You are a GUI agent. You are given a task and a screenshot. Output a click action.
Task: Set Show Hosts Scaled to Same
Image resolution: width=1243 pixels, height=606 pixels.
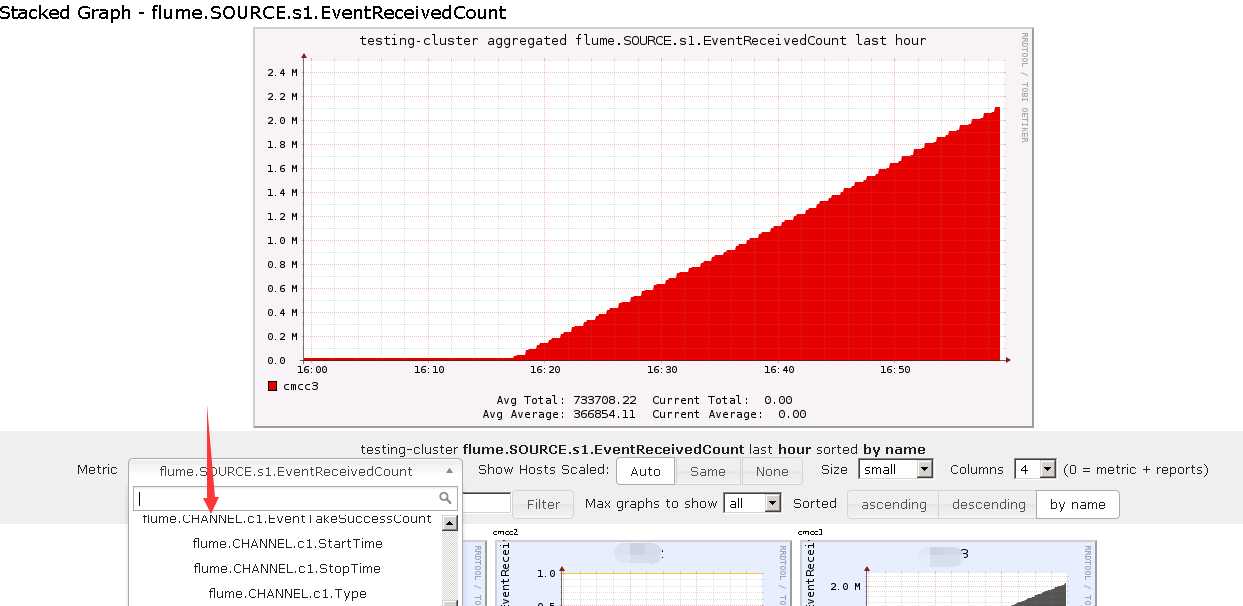708,471
